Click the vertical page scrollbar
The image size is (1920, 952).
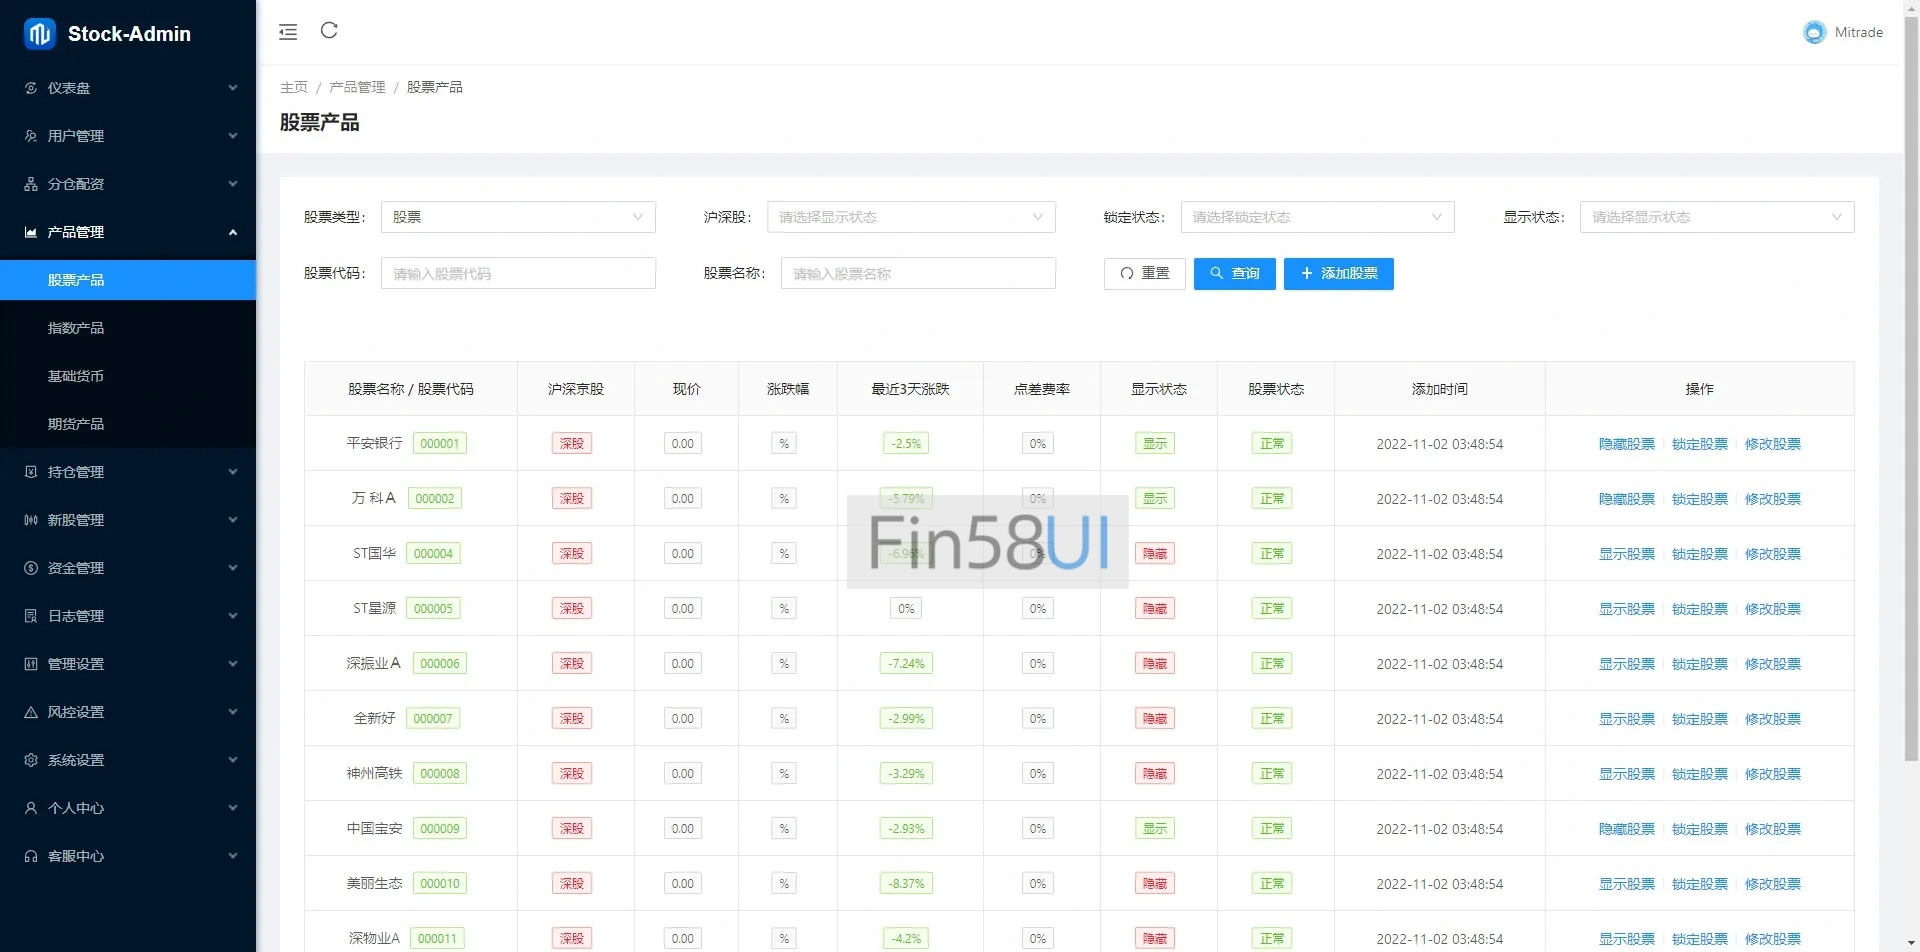coord(1911,400)
